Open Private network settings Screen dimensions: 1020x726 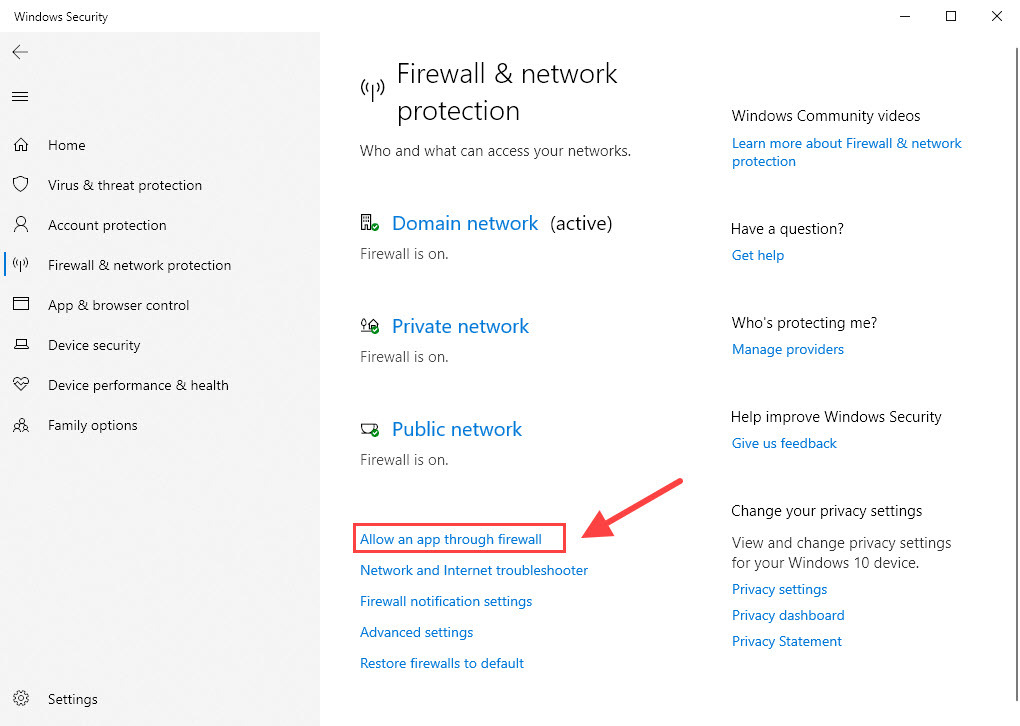(460, 326)
